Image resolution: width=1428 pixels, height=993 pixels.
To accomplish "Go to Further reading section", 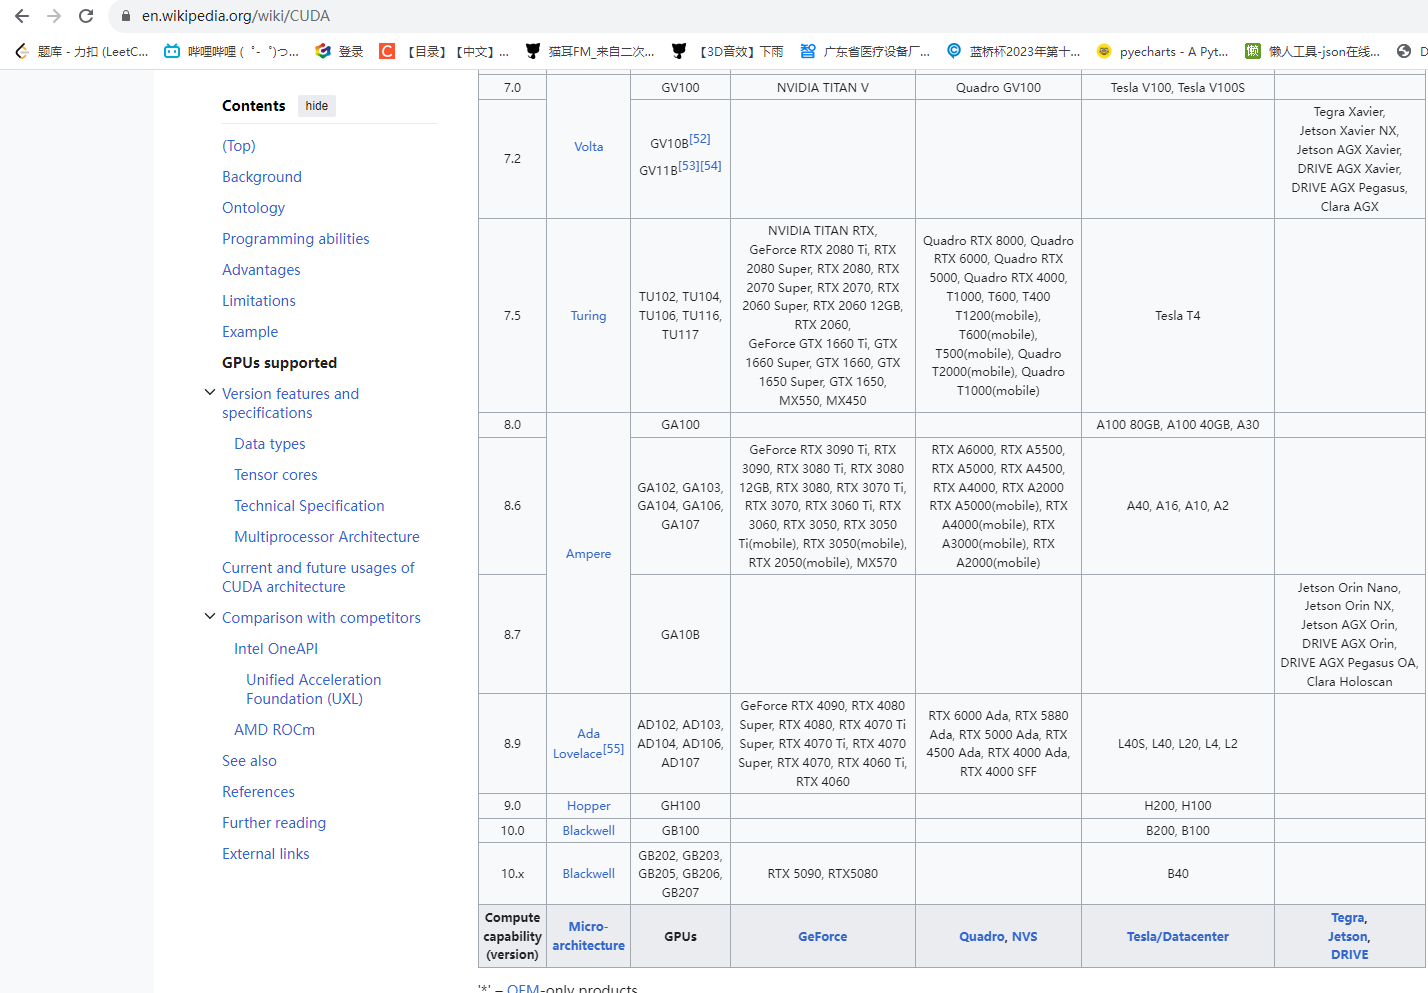I will [274, 823].
